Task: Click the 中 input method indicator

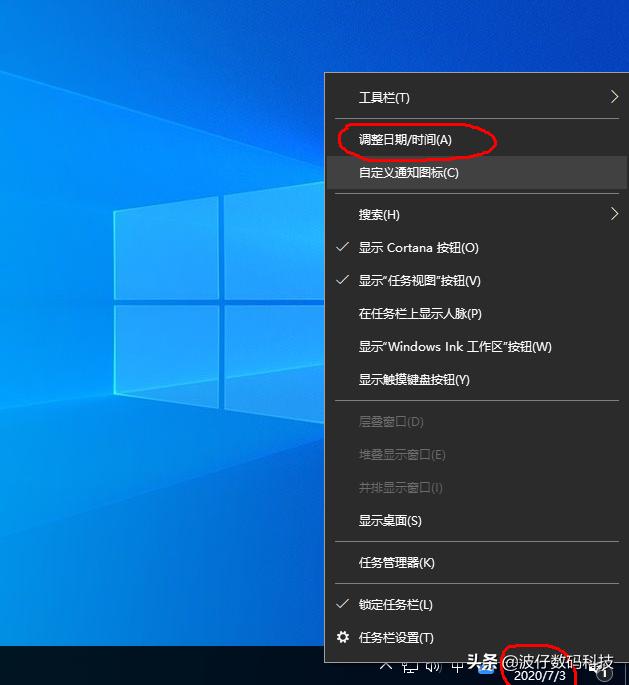Action: (x=457, y=667)
